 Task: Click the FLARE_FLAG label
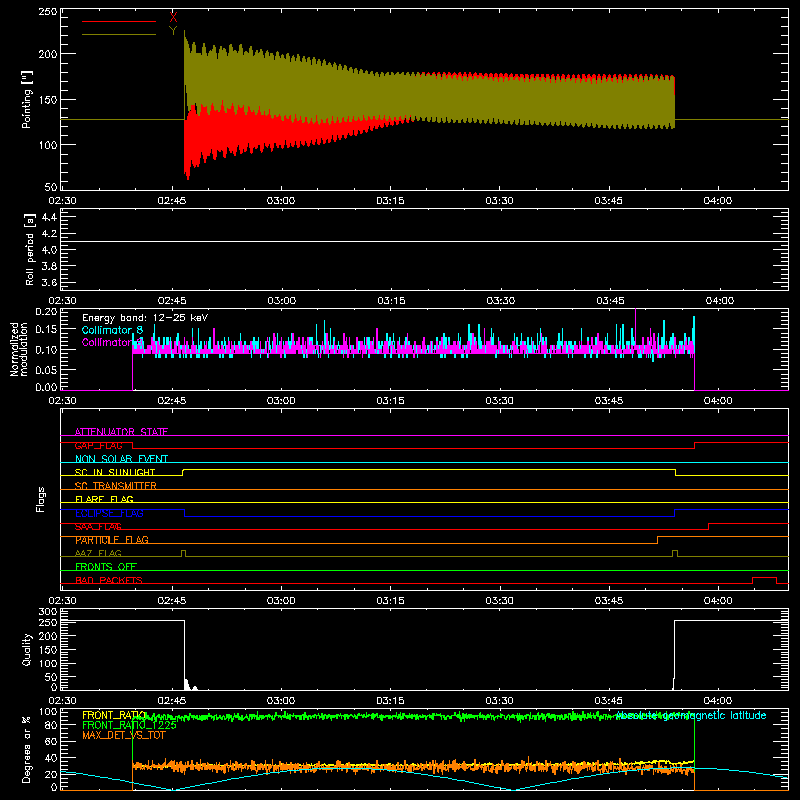(x=104, y=499)
